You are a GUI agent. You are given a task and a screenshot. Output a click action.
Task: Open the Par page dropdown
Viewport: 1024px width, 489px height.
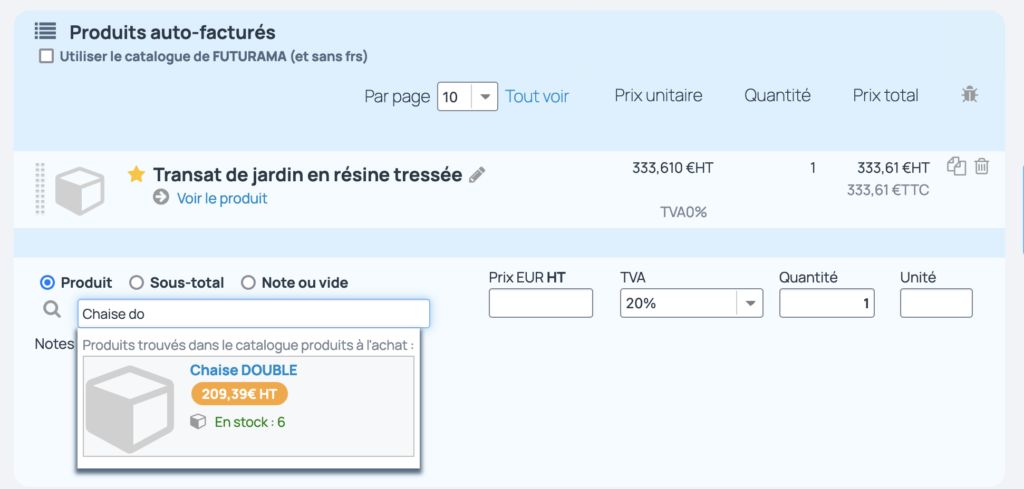tap(468, 97)
